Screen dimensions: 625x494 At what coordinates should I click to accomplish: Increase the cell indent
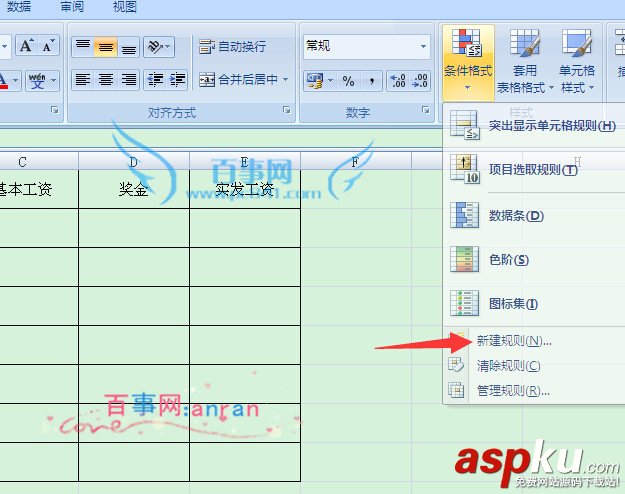[177, 79]
